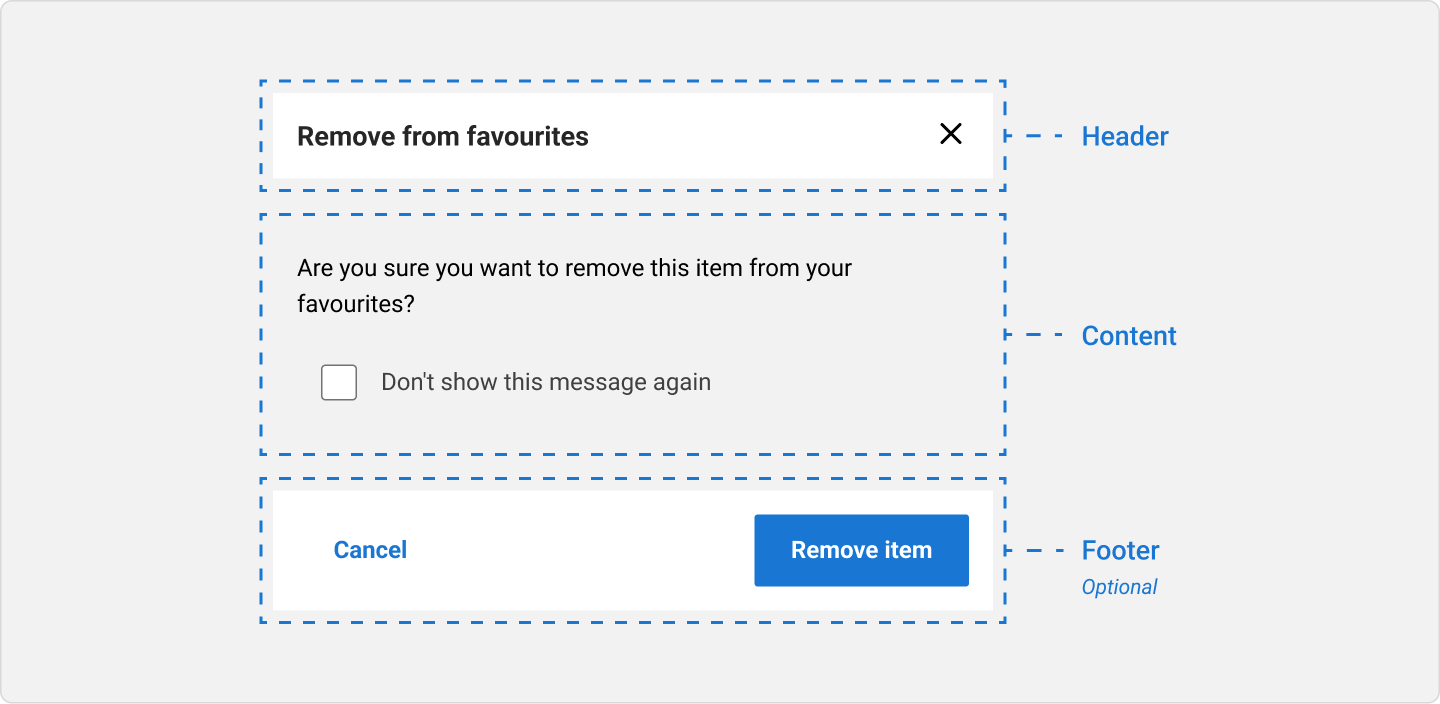The image size is (1440, 704).
Task: Cancel removing the item
Action: tap(370, 550)
